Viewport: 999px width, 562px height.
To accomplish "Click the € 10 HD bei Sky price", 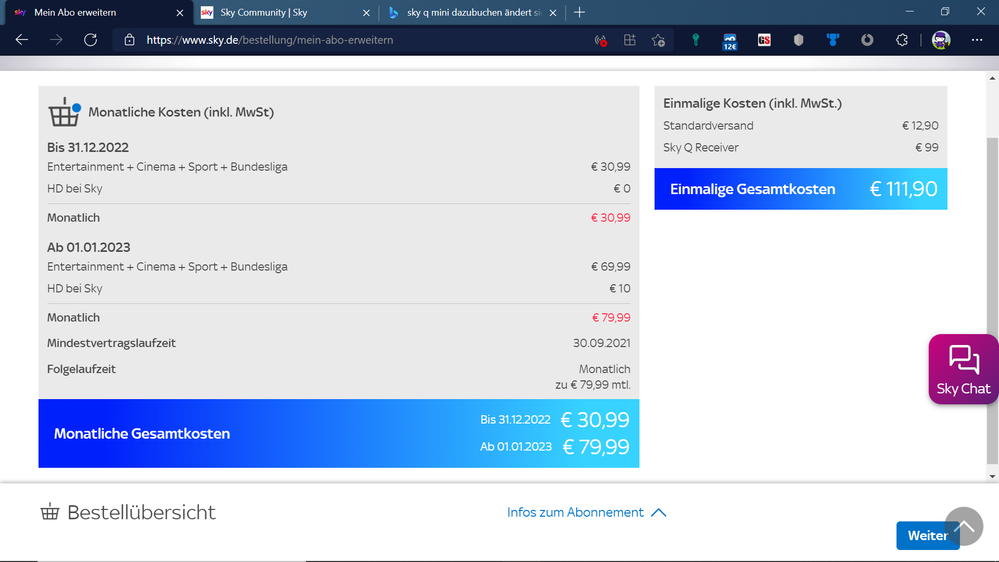I will tap(619, 288).
